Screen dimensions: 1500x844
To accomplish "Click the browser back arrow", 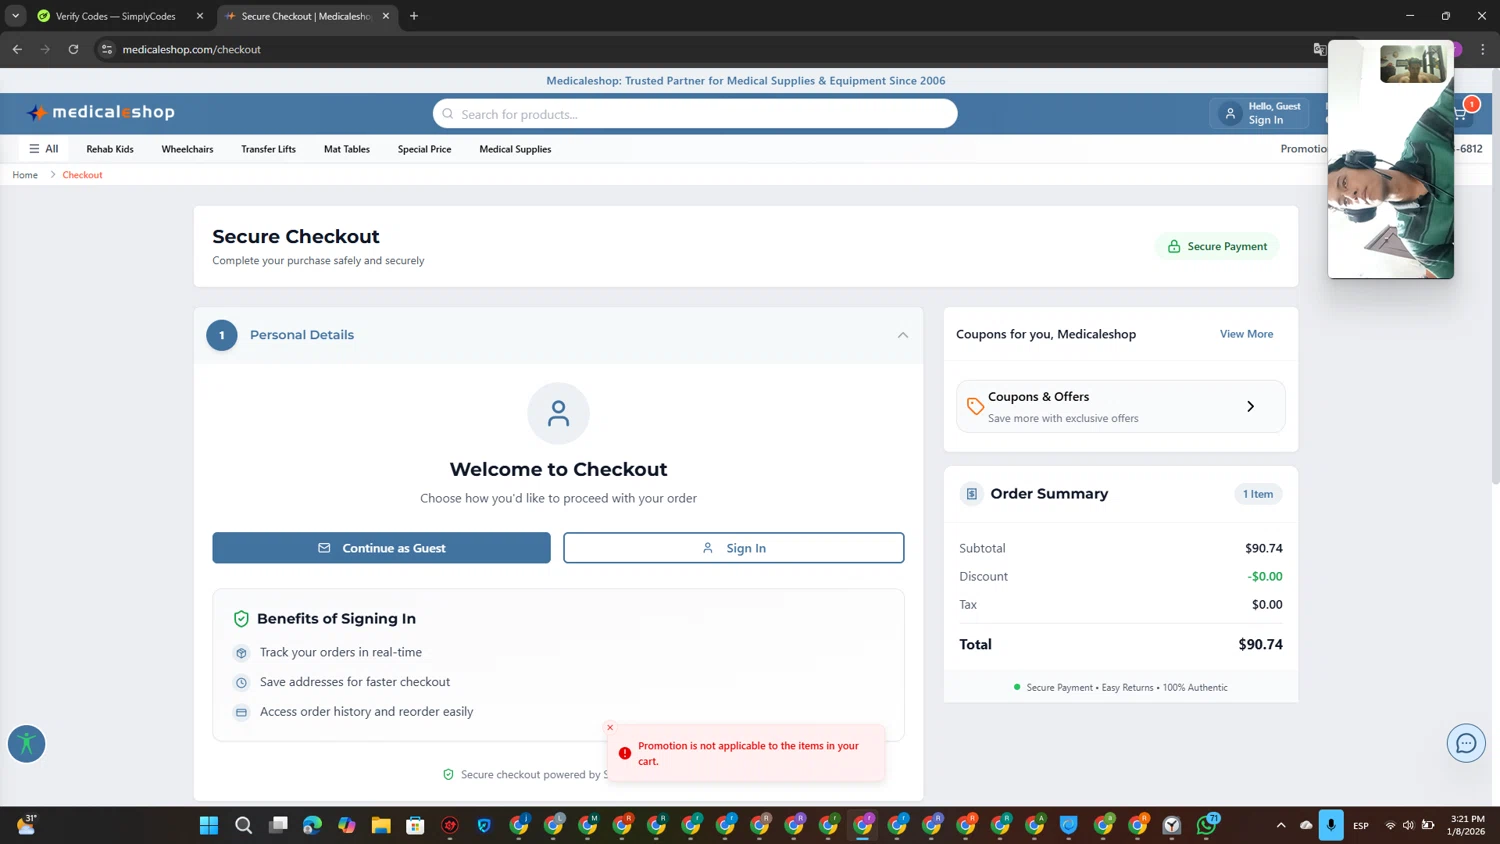I will 17,49.
